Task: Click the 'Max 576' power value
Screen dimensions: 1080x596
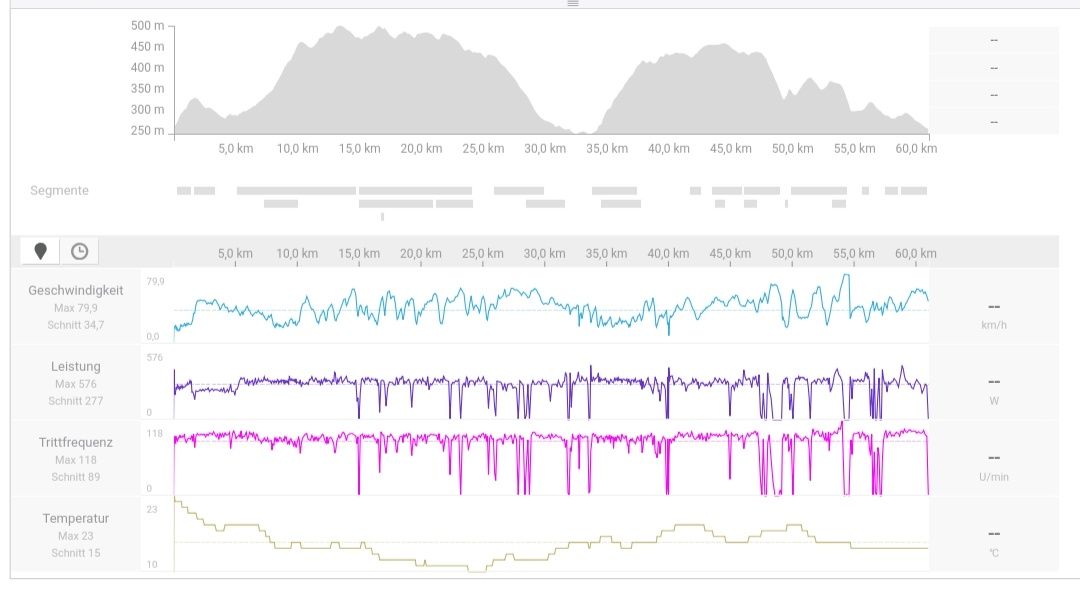Action: tap(76, 384)
